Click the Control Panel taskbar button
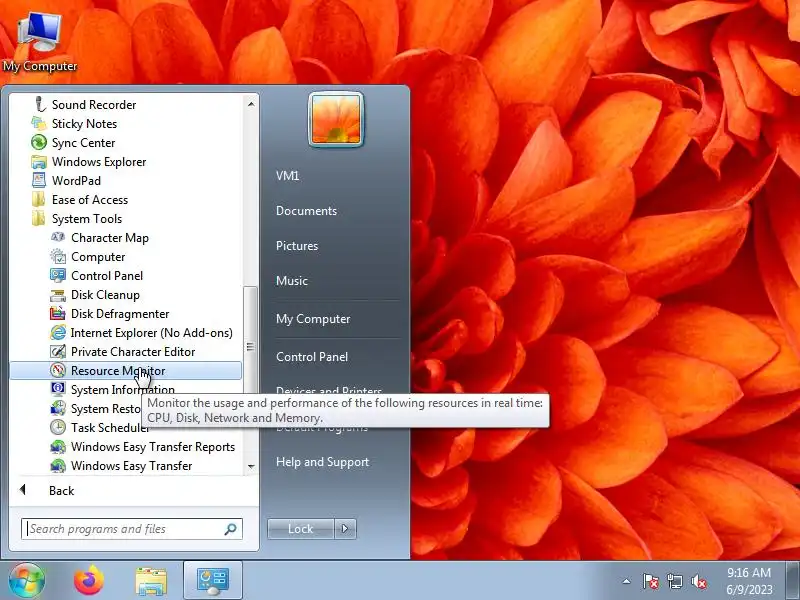This screenshot has height=600, width=800. coord(213,580)
